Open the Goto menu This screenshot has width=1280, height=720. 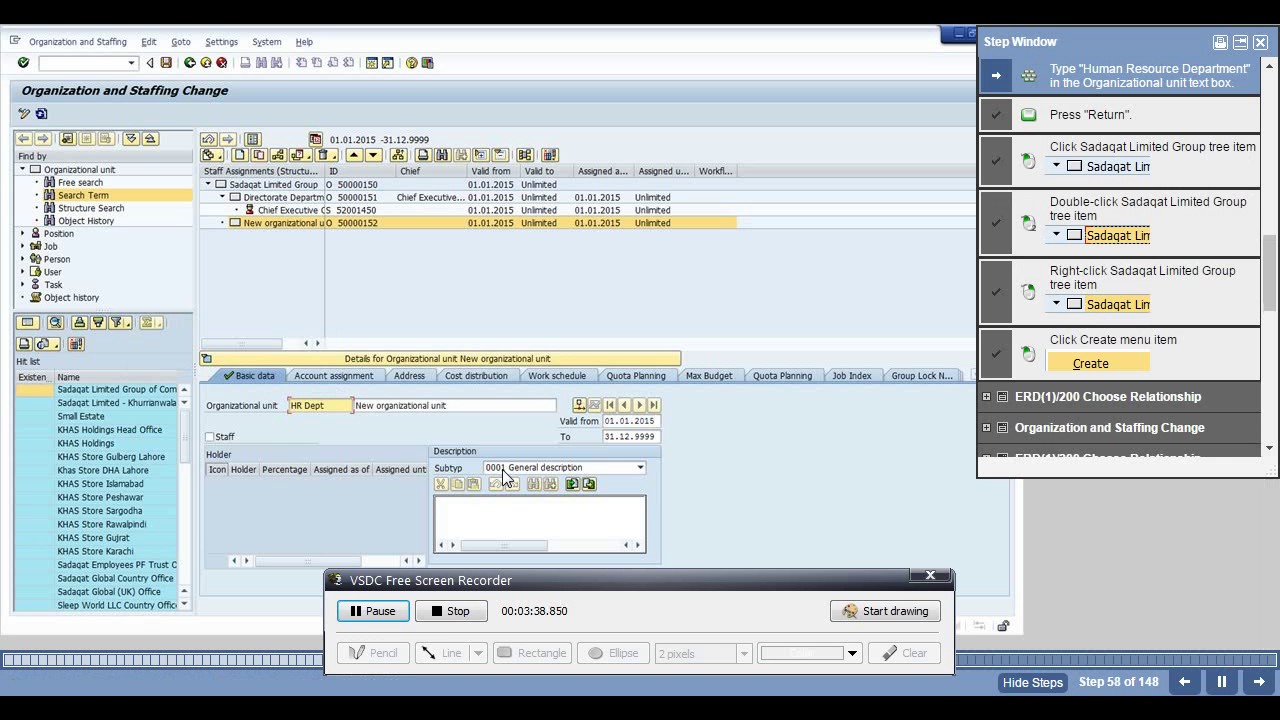181,42
